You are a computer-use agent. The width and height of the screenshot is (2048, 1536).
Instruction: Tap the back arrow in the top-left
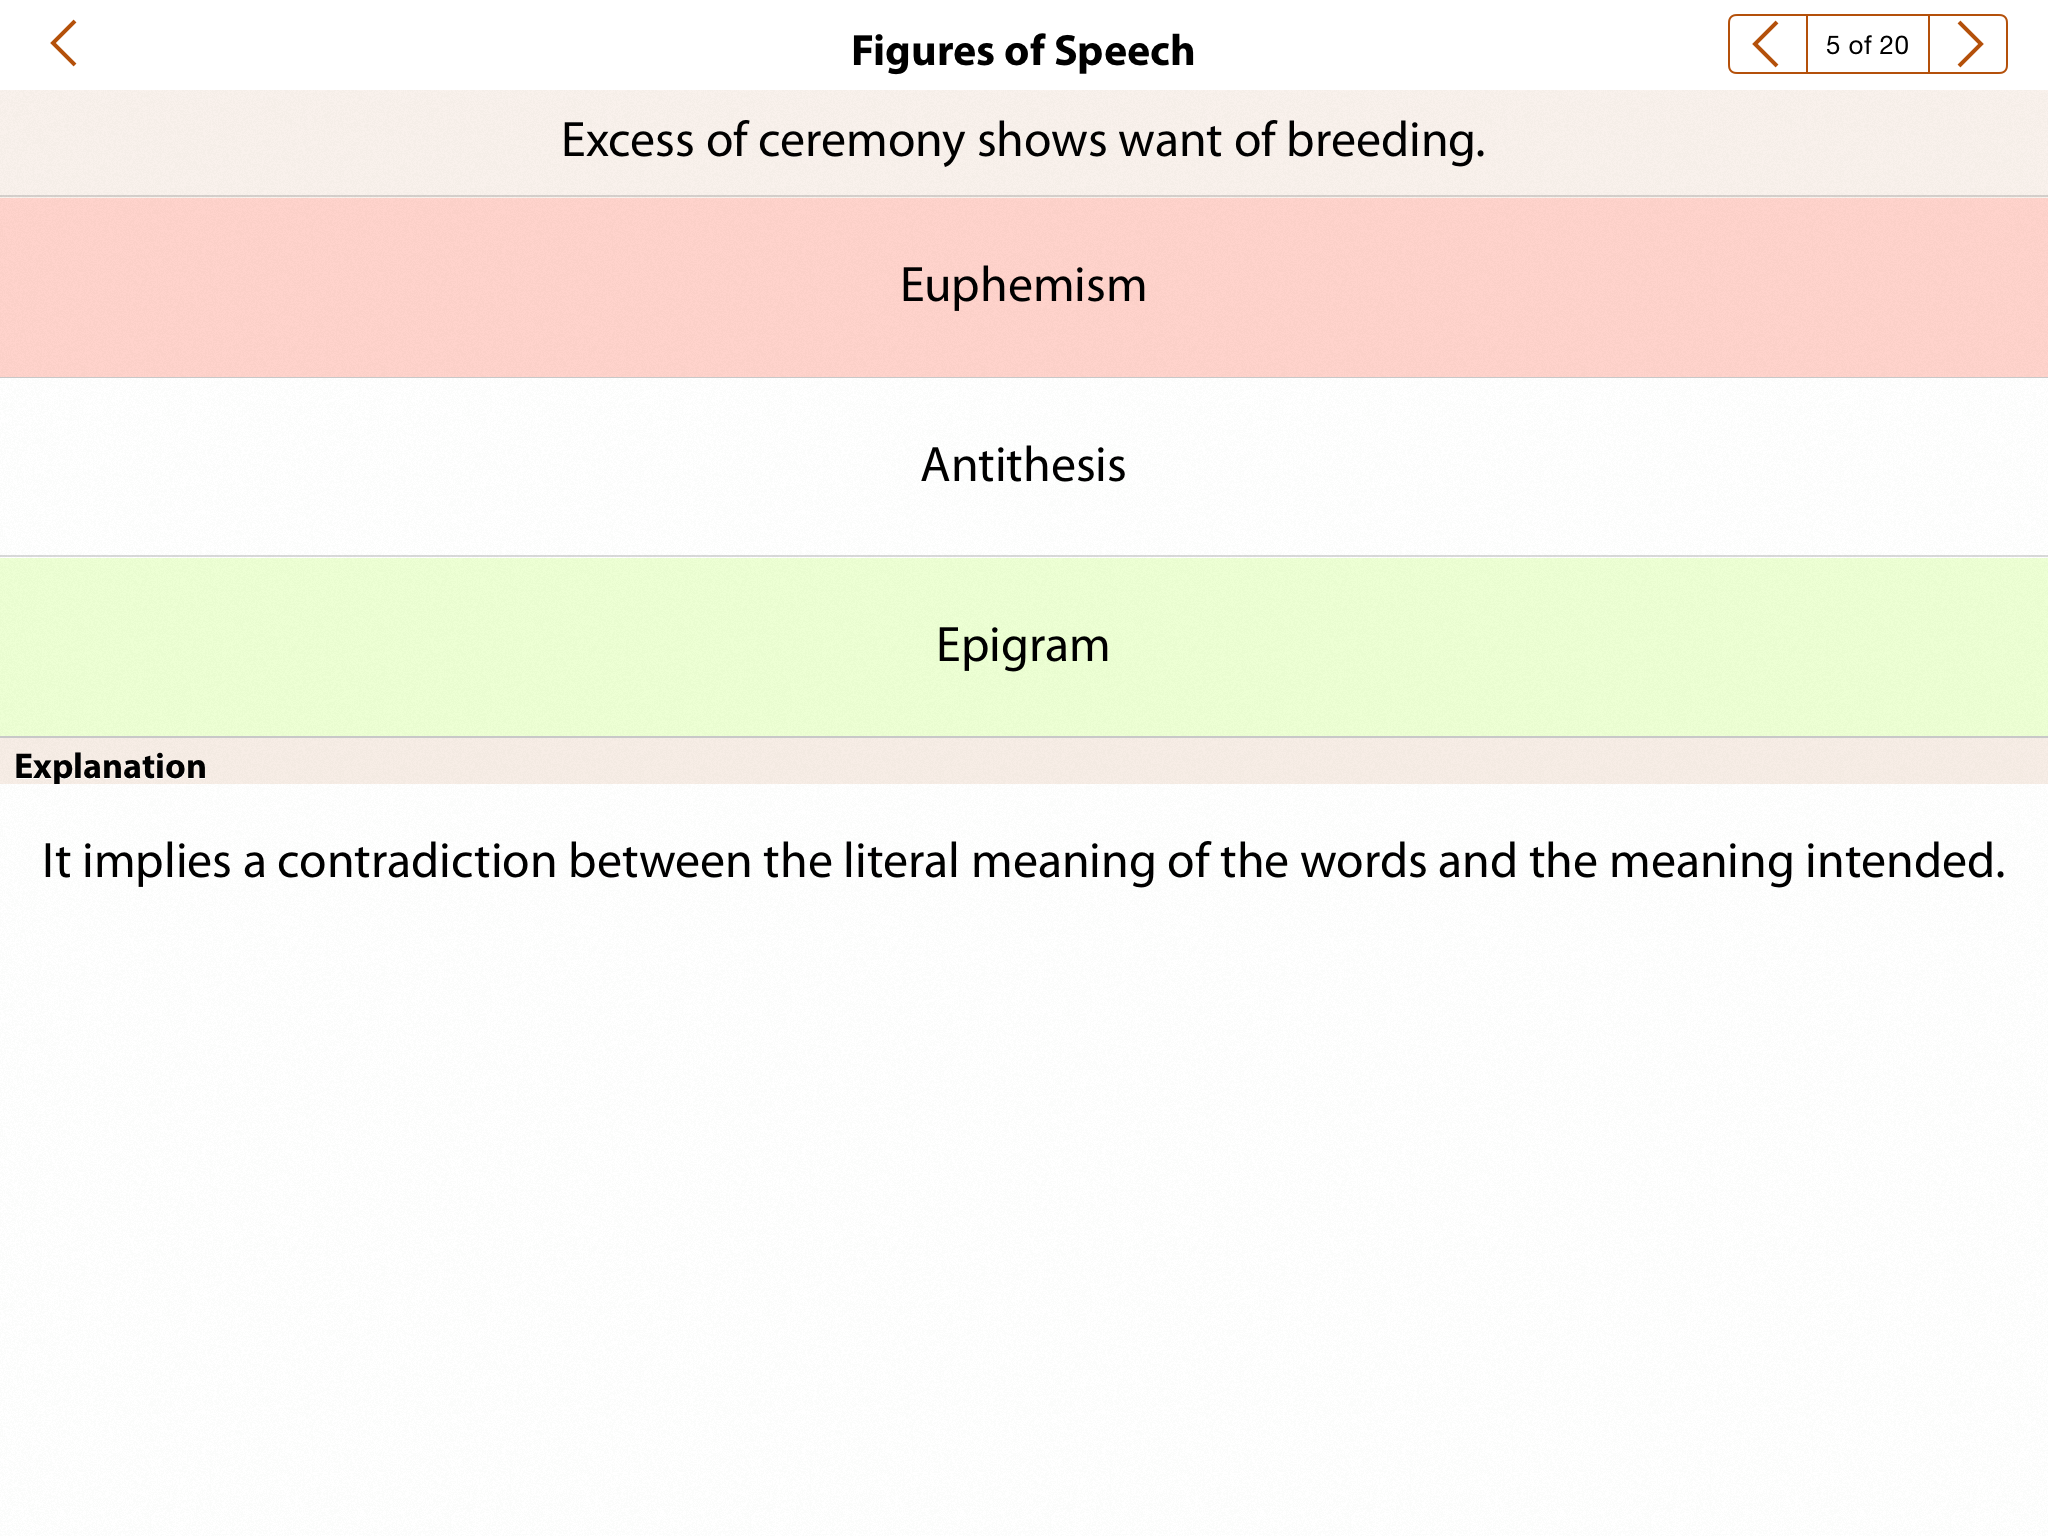tap(64, 45)
